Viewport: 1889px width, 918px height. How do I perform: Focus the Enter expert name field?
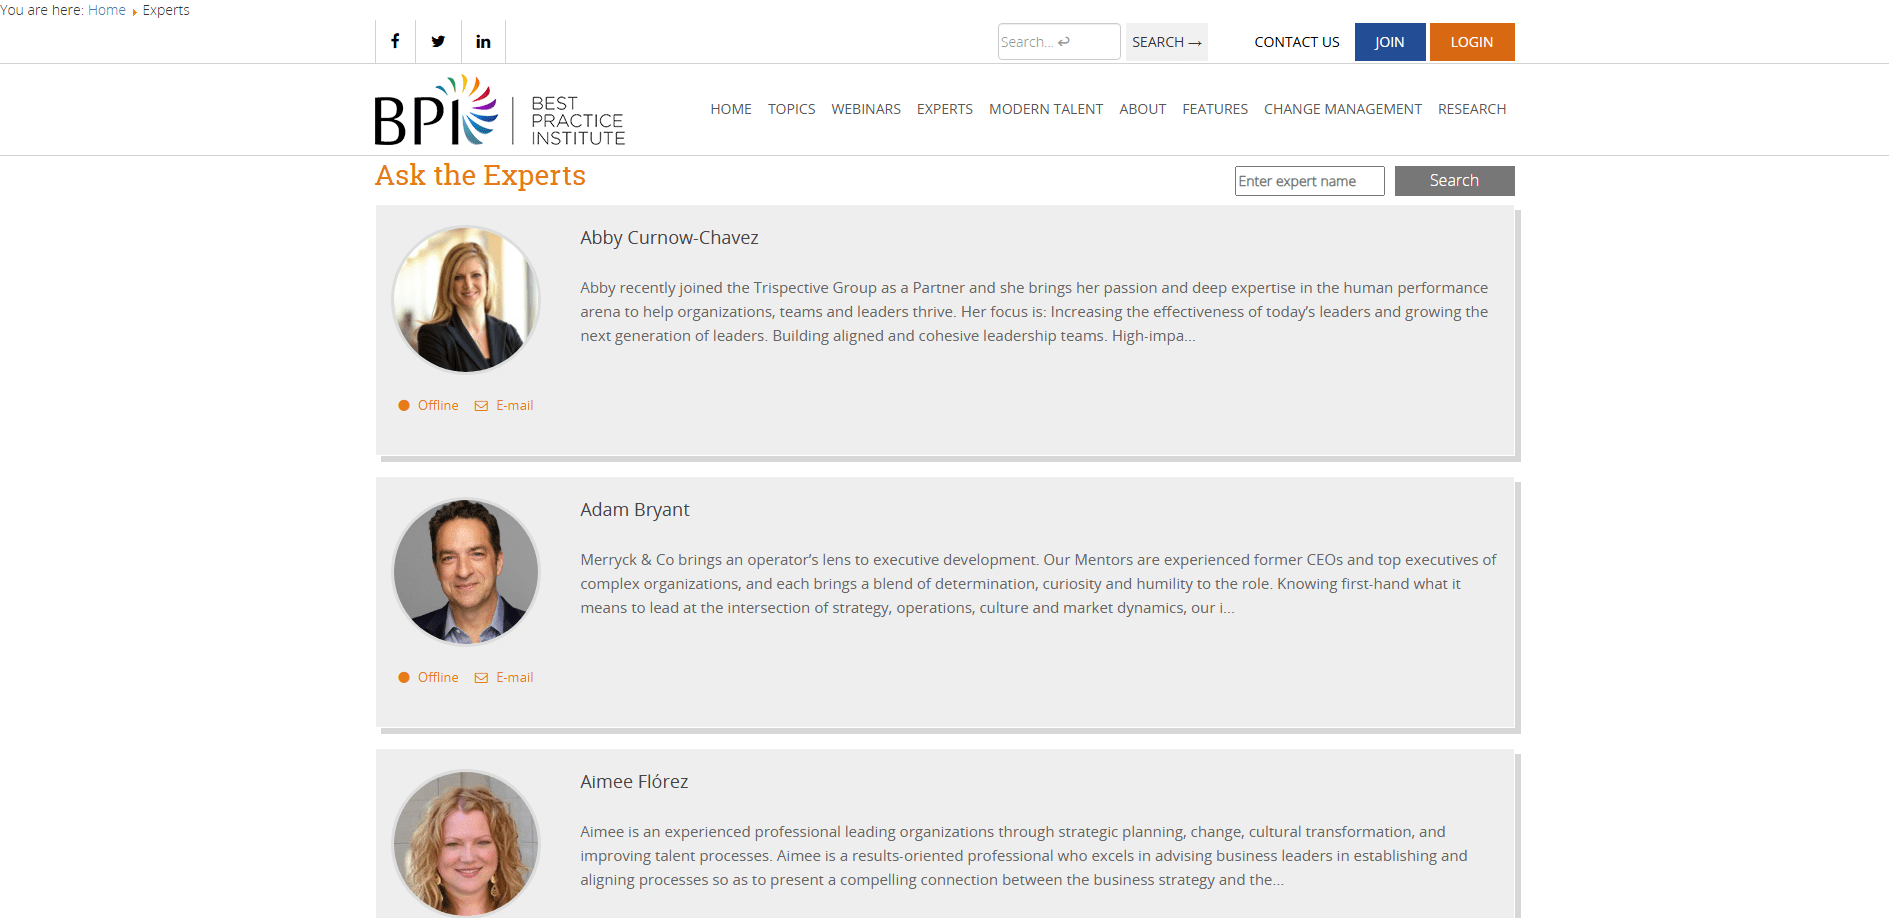pos(1308,181)
